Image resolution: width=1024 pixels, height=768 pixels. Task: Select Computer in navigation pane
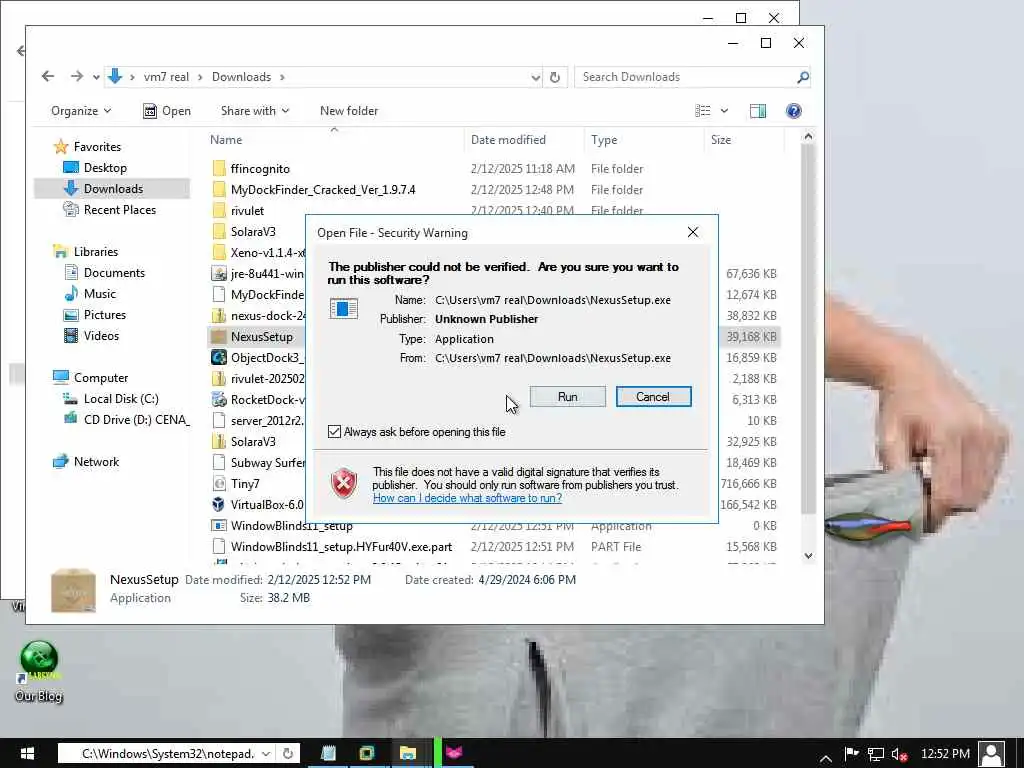[x=100, y=377]
